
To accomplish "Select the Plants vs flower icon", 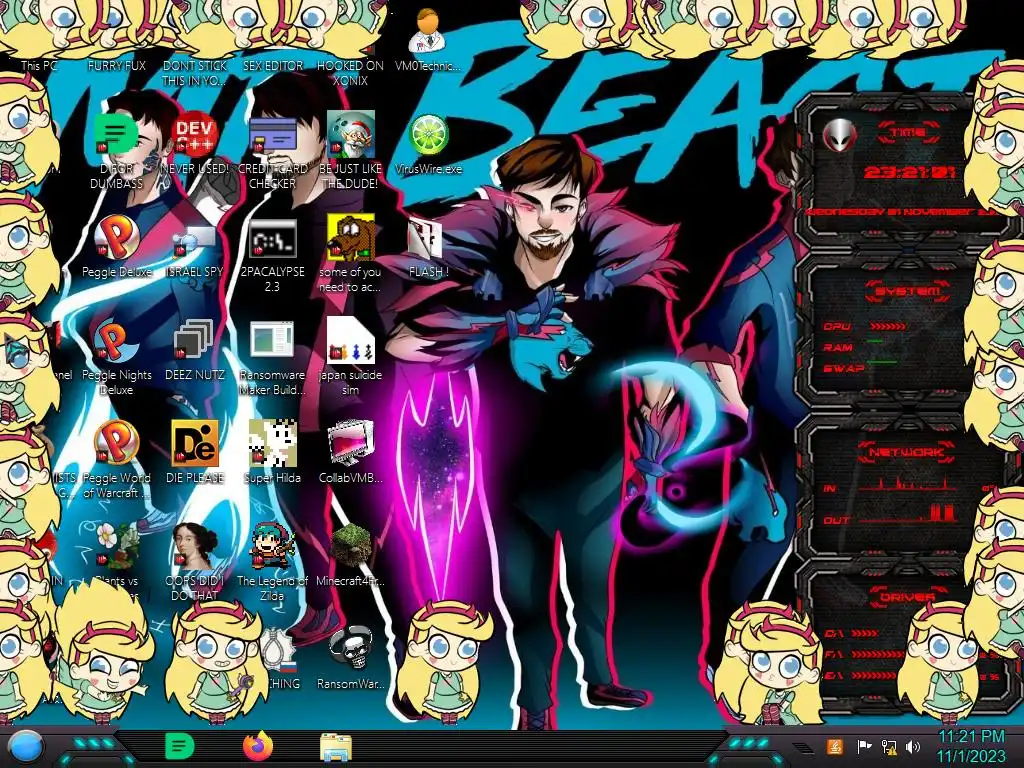I will (116, 546).
